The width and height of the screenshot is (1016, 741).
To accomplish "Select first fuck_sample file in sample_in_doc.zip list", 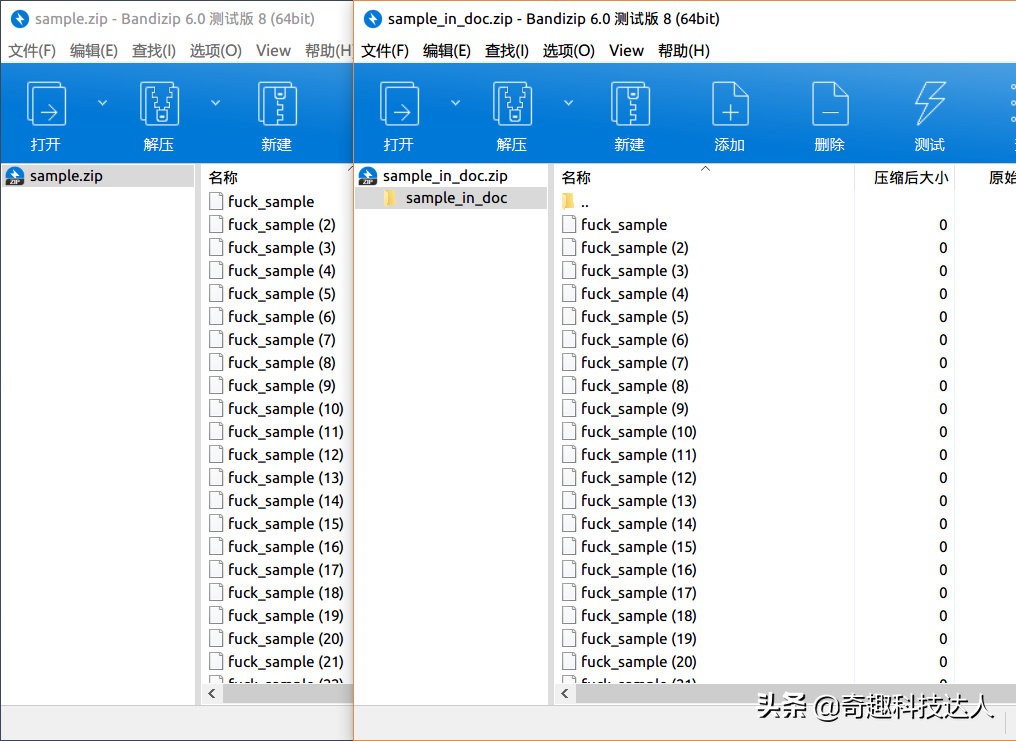I will 624,225.
